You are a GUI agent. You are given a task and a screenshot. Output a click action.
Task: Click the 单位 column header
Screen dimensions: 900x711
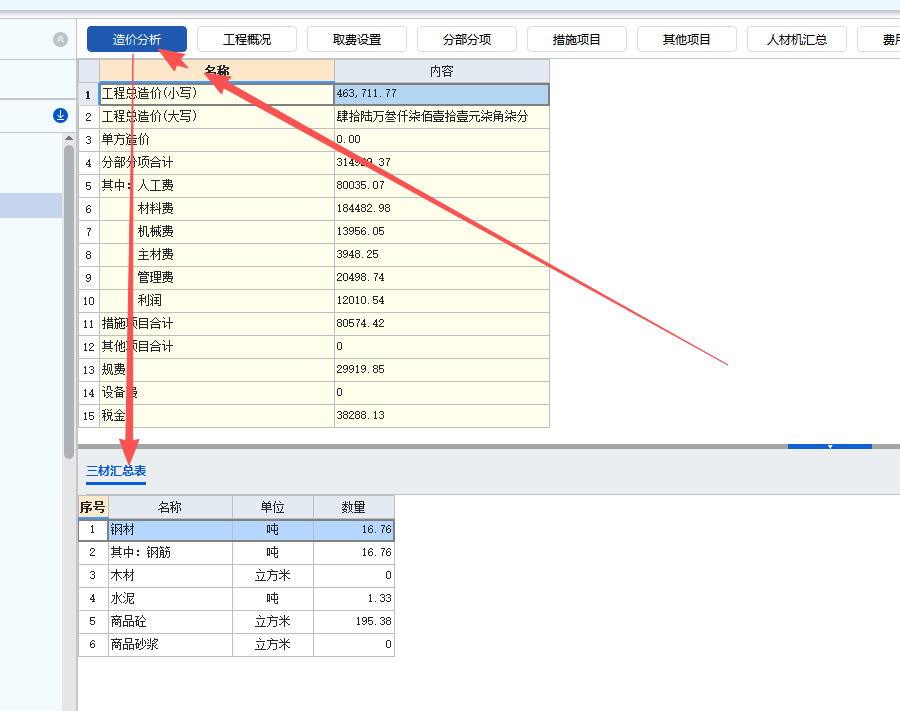pyautogui.click(x=273, y=507)
